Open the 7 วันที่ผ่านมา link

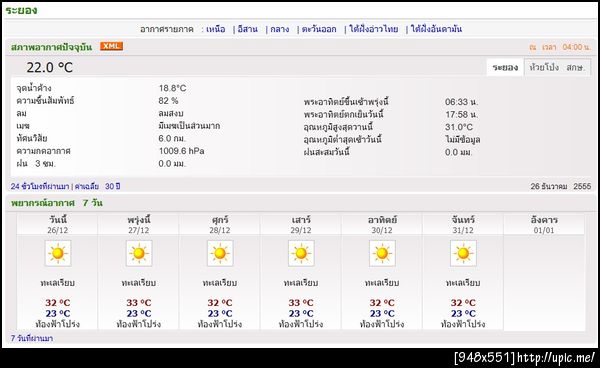32,338
